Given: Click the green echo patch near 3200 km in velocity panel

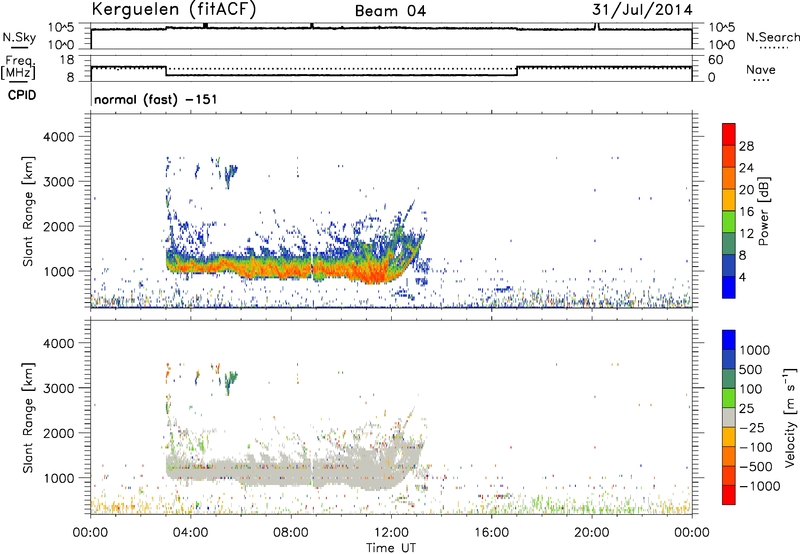Looking at the screenshot, I should (232, 381).
